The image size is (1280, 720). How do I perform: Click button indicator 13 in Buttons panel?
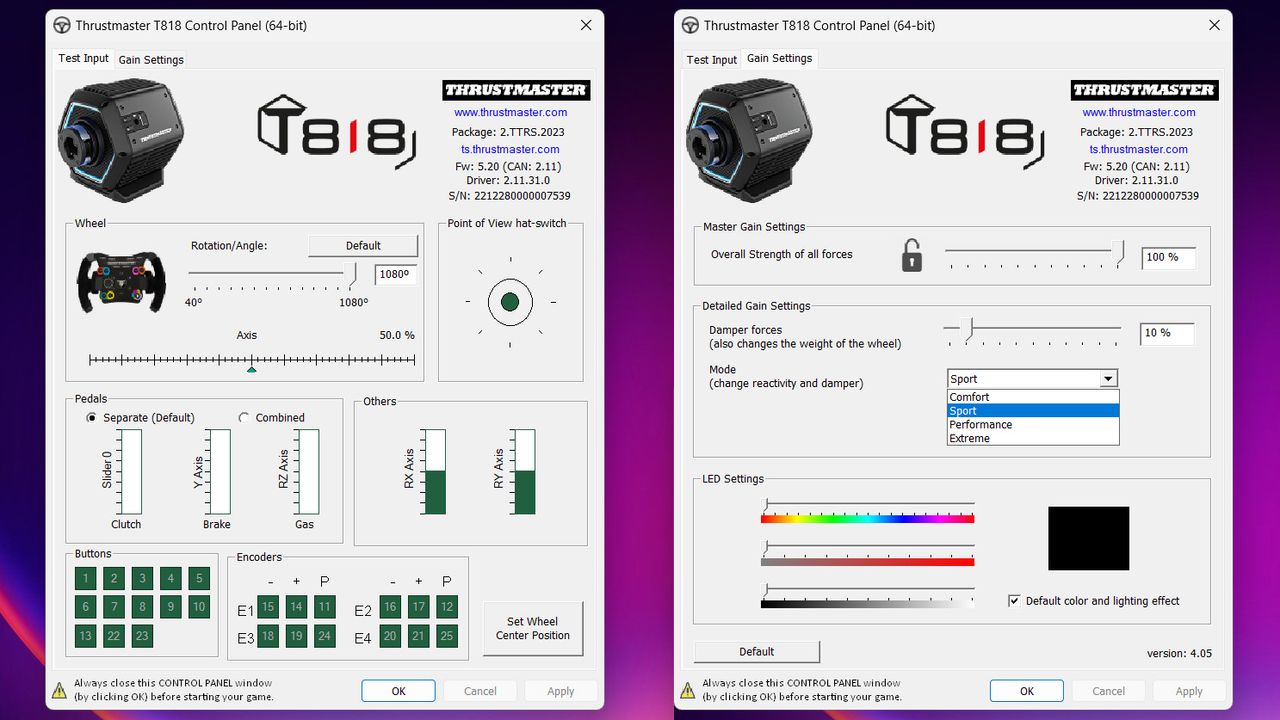[86, 635]
